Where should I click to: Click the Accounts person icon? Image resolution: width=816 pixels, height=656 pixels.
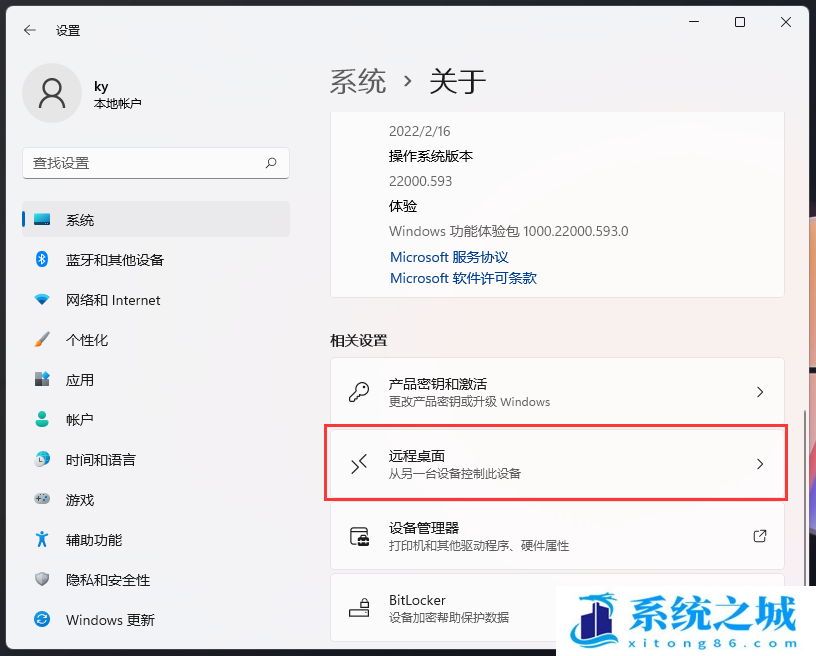point(42,419)
